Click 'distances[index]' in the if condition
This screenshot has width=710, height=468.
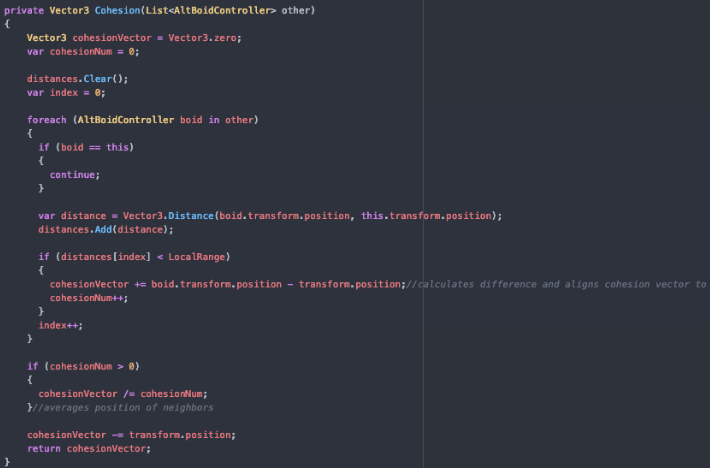pos(106,257)
